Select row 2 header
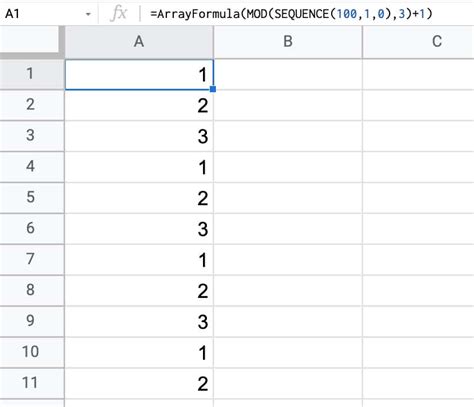This screenshot has width=474, height=407. tap(32, 105)
